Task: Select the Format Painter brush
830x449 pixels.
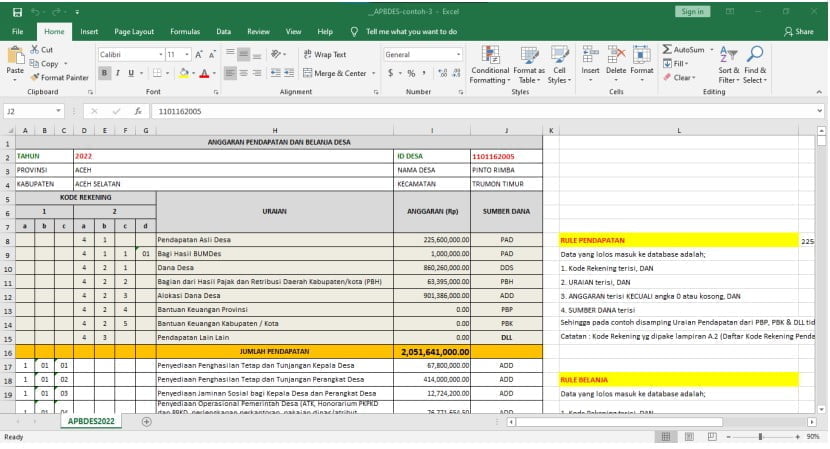Action: pos(34,77)
